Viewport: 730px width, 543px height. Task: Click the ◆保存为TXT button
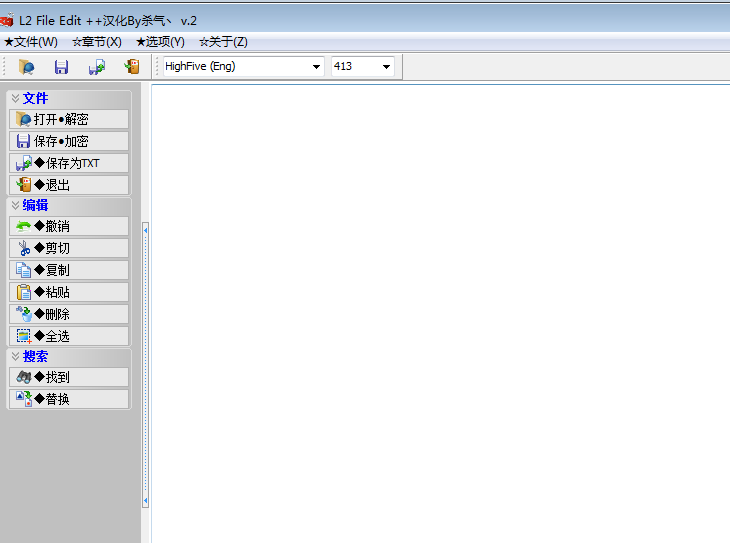[69, 163]
